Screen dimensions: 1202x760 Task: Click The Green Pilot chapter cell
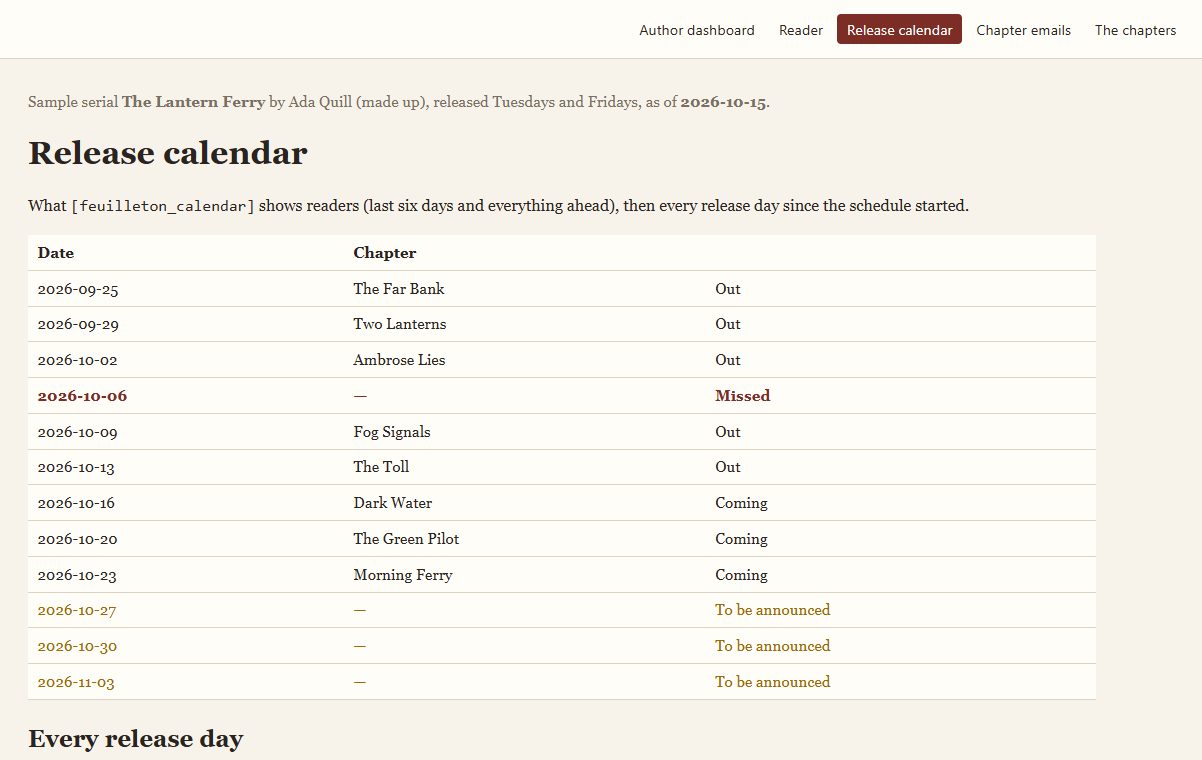406,539
